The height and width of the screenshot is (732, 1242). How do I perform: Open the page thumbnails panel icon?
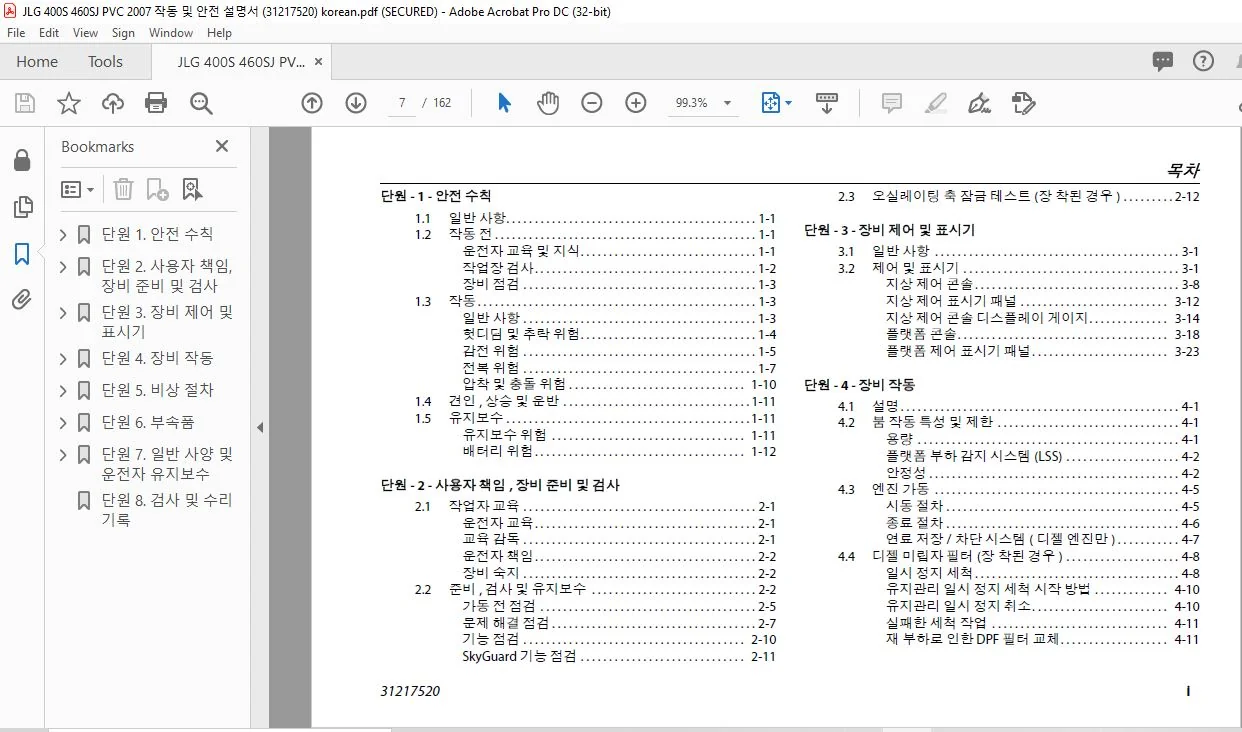(21, 207)
